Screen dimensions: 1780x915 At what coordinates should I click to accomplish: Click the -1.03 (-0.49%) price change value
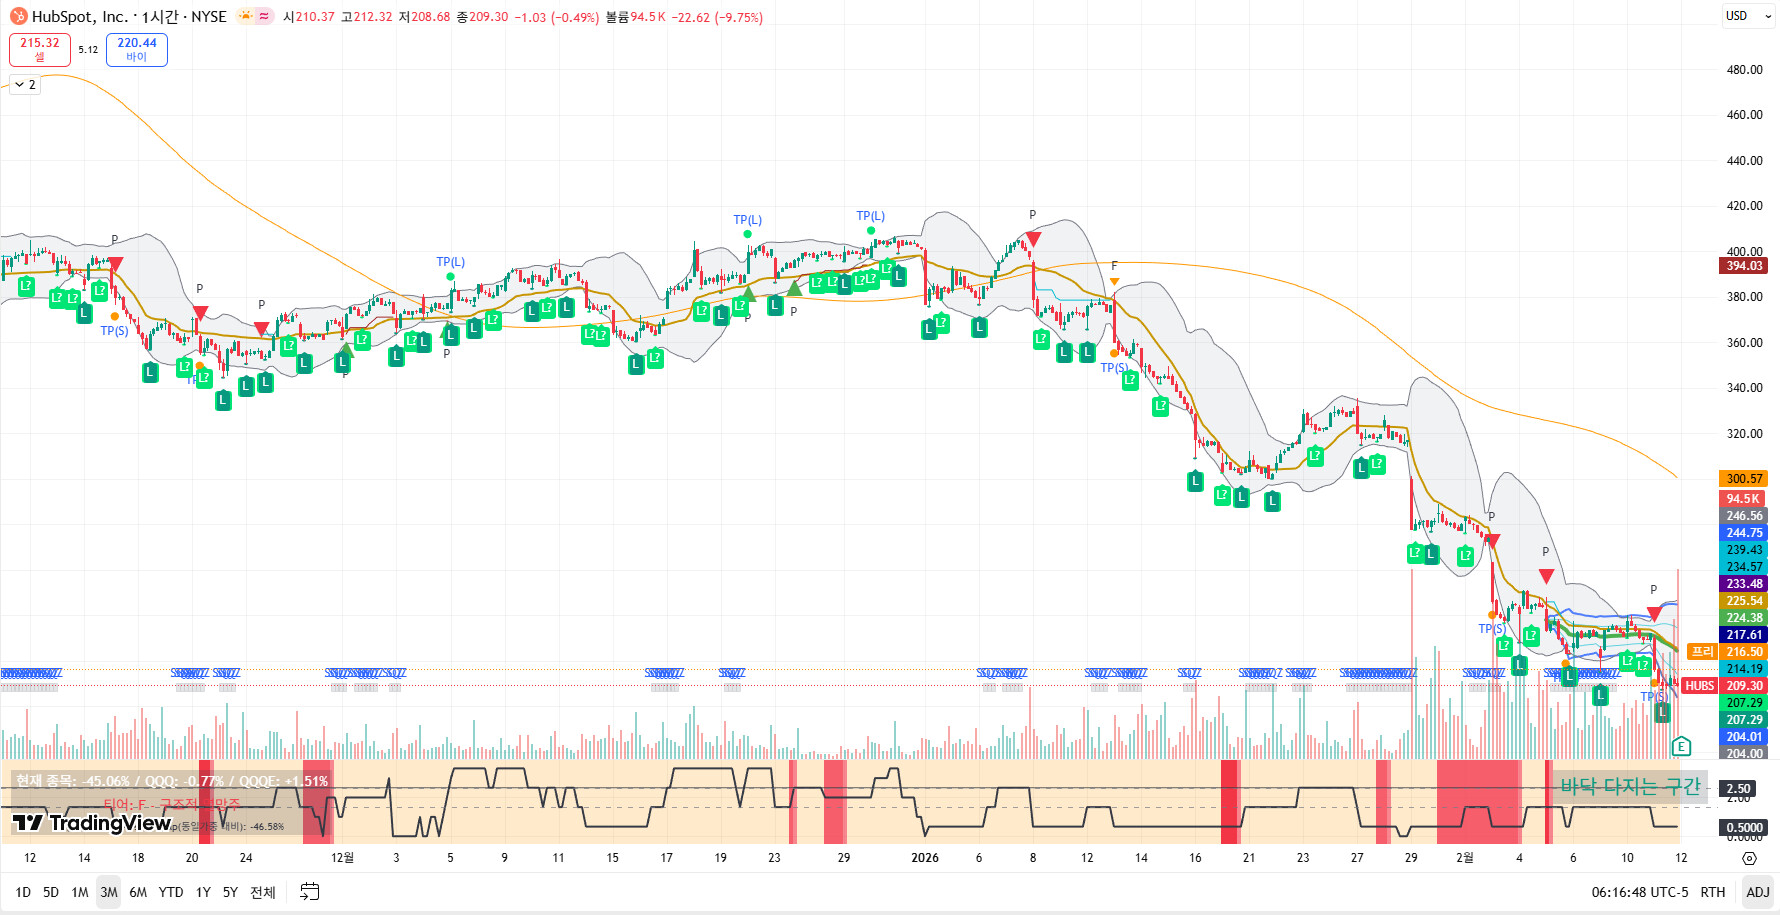[x=556, y=17]
